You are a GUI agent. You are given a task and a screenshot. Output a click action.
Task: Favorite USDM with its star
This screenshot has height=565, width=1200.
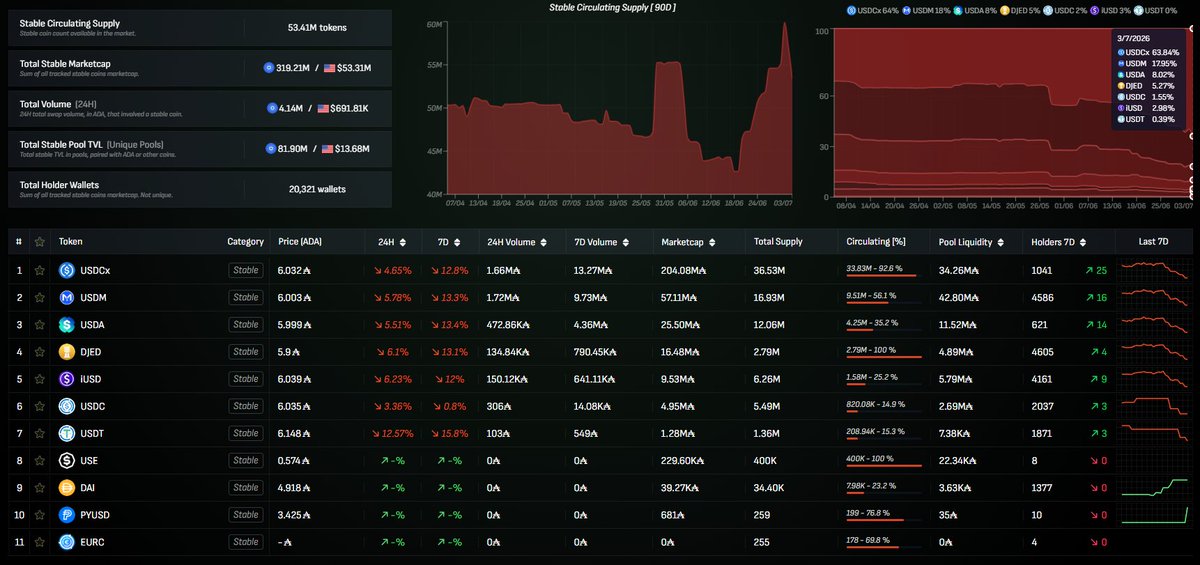pyautogui.click(x=40, y=297)
